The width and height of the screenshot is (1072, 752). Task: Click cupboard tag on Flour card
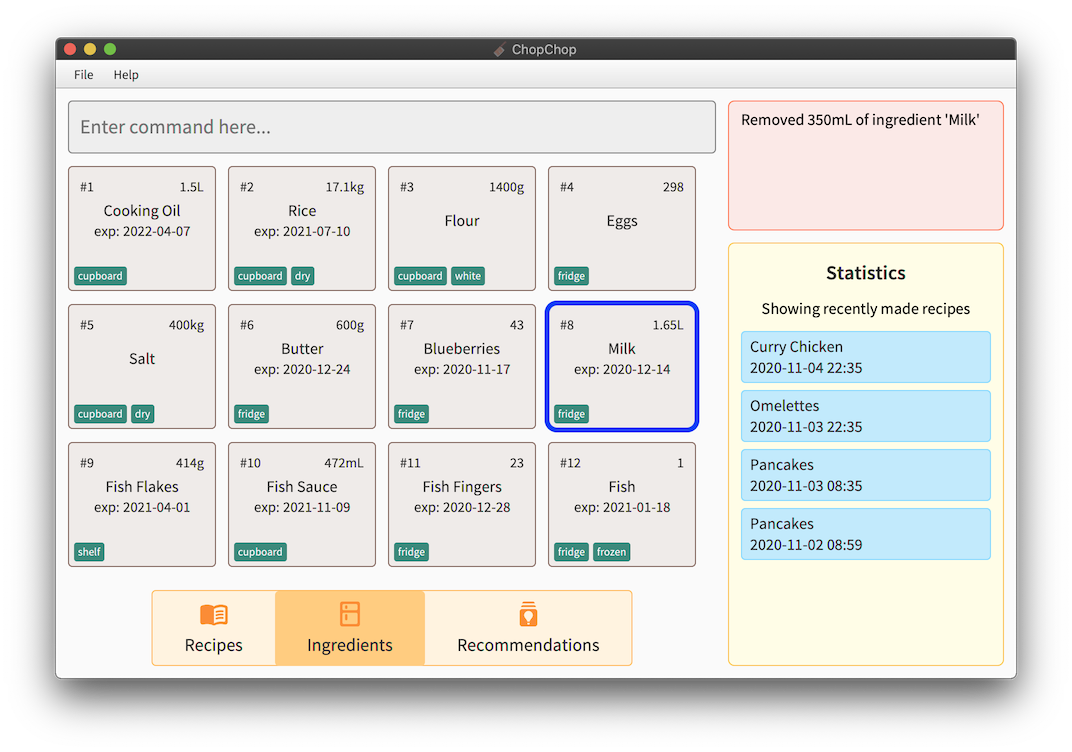420,276
